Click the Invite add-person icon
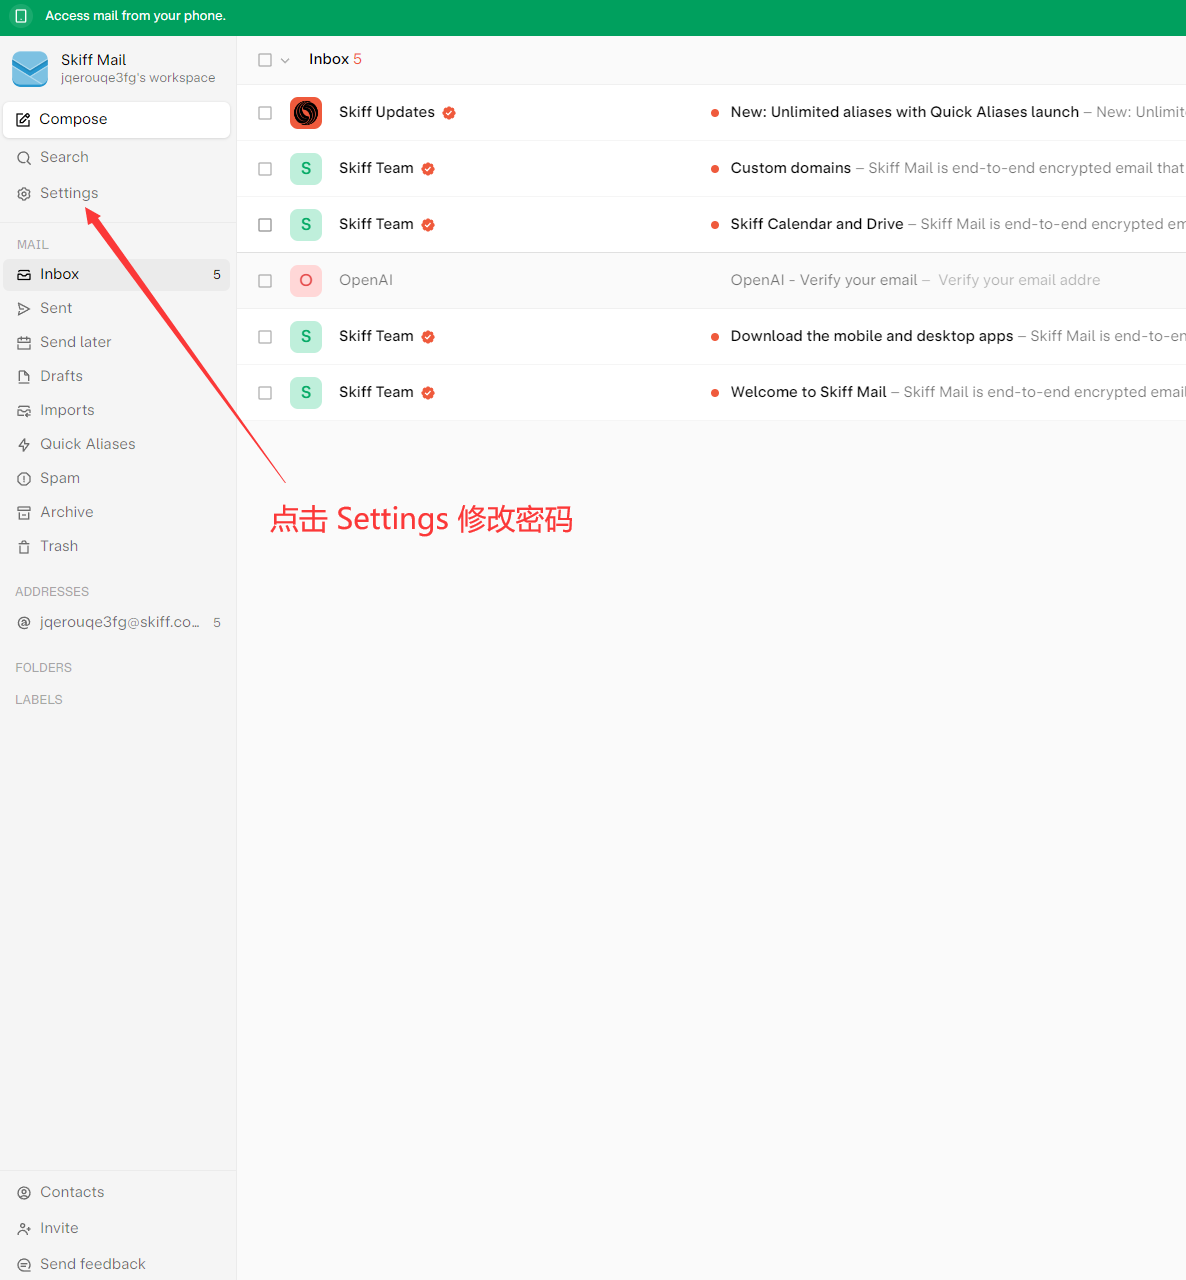Viewport: 1186px width, 1280px height. pyautogui.click(x=24, y=1229)
